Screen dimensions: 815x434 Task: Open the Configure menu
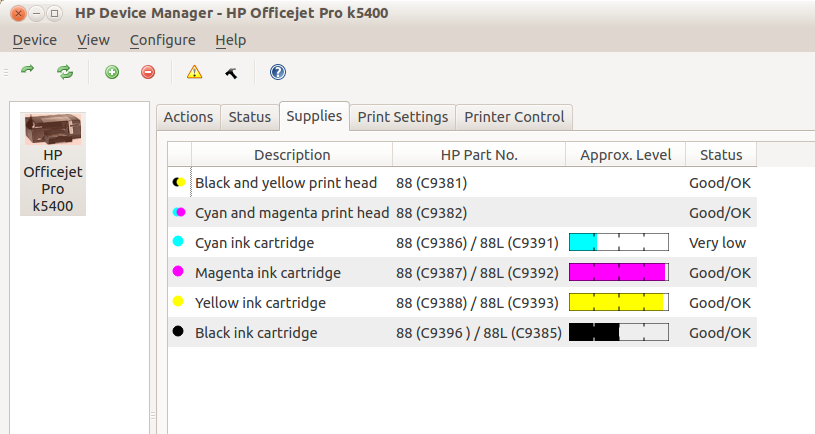(163, 40)
